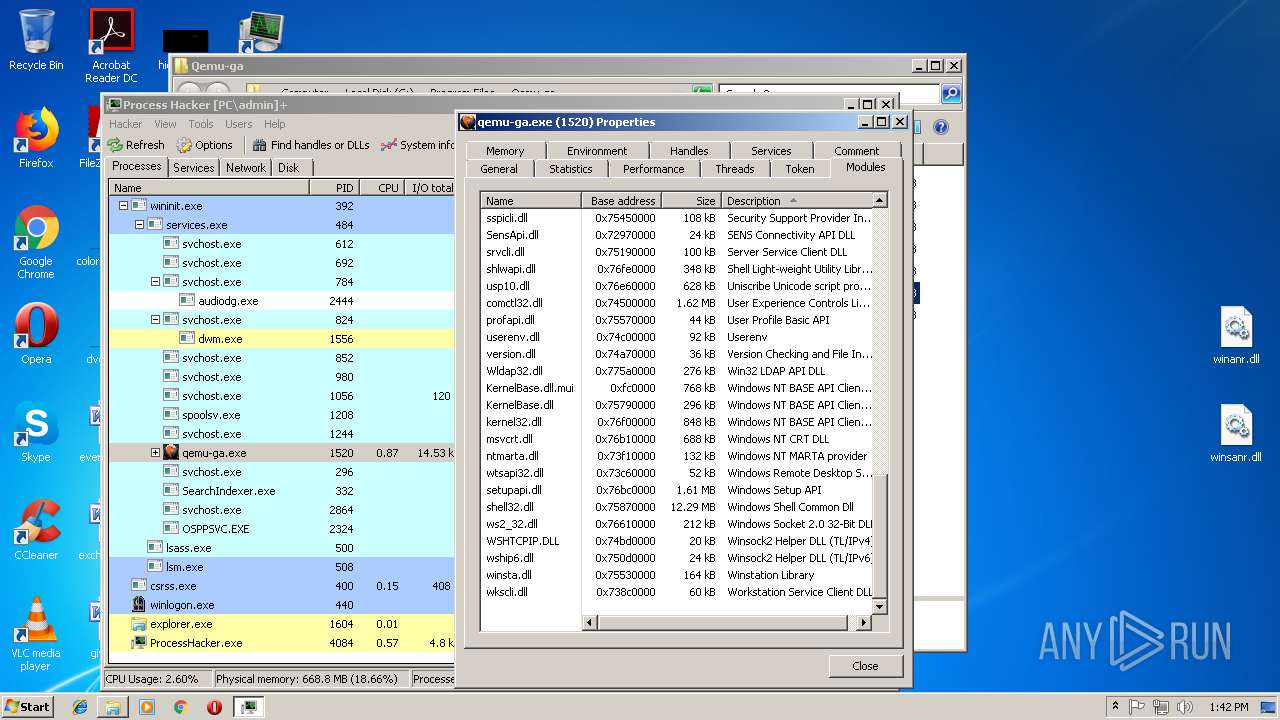This screenshot has height=720, width=1280.
Task: Click Opera taskbar icon
Action: (214, 707)
